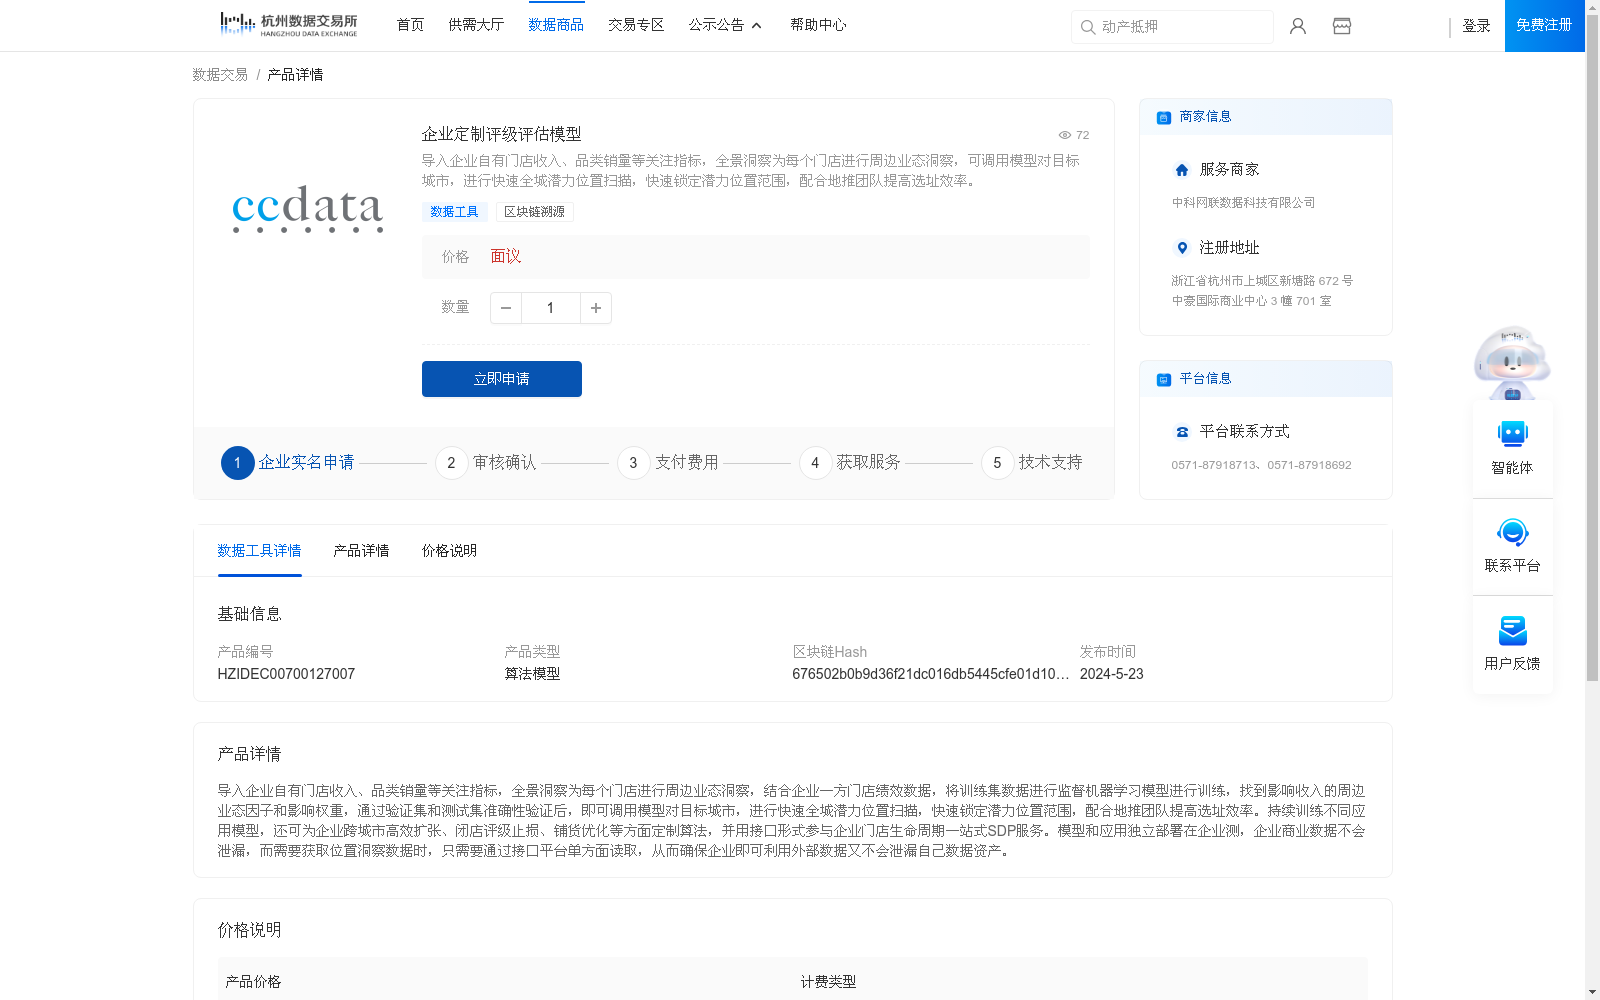
Task: Click the 数据工具 tag
Action: pos(454,212)
